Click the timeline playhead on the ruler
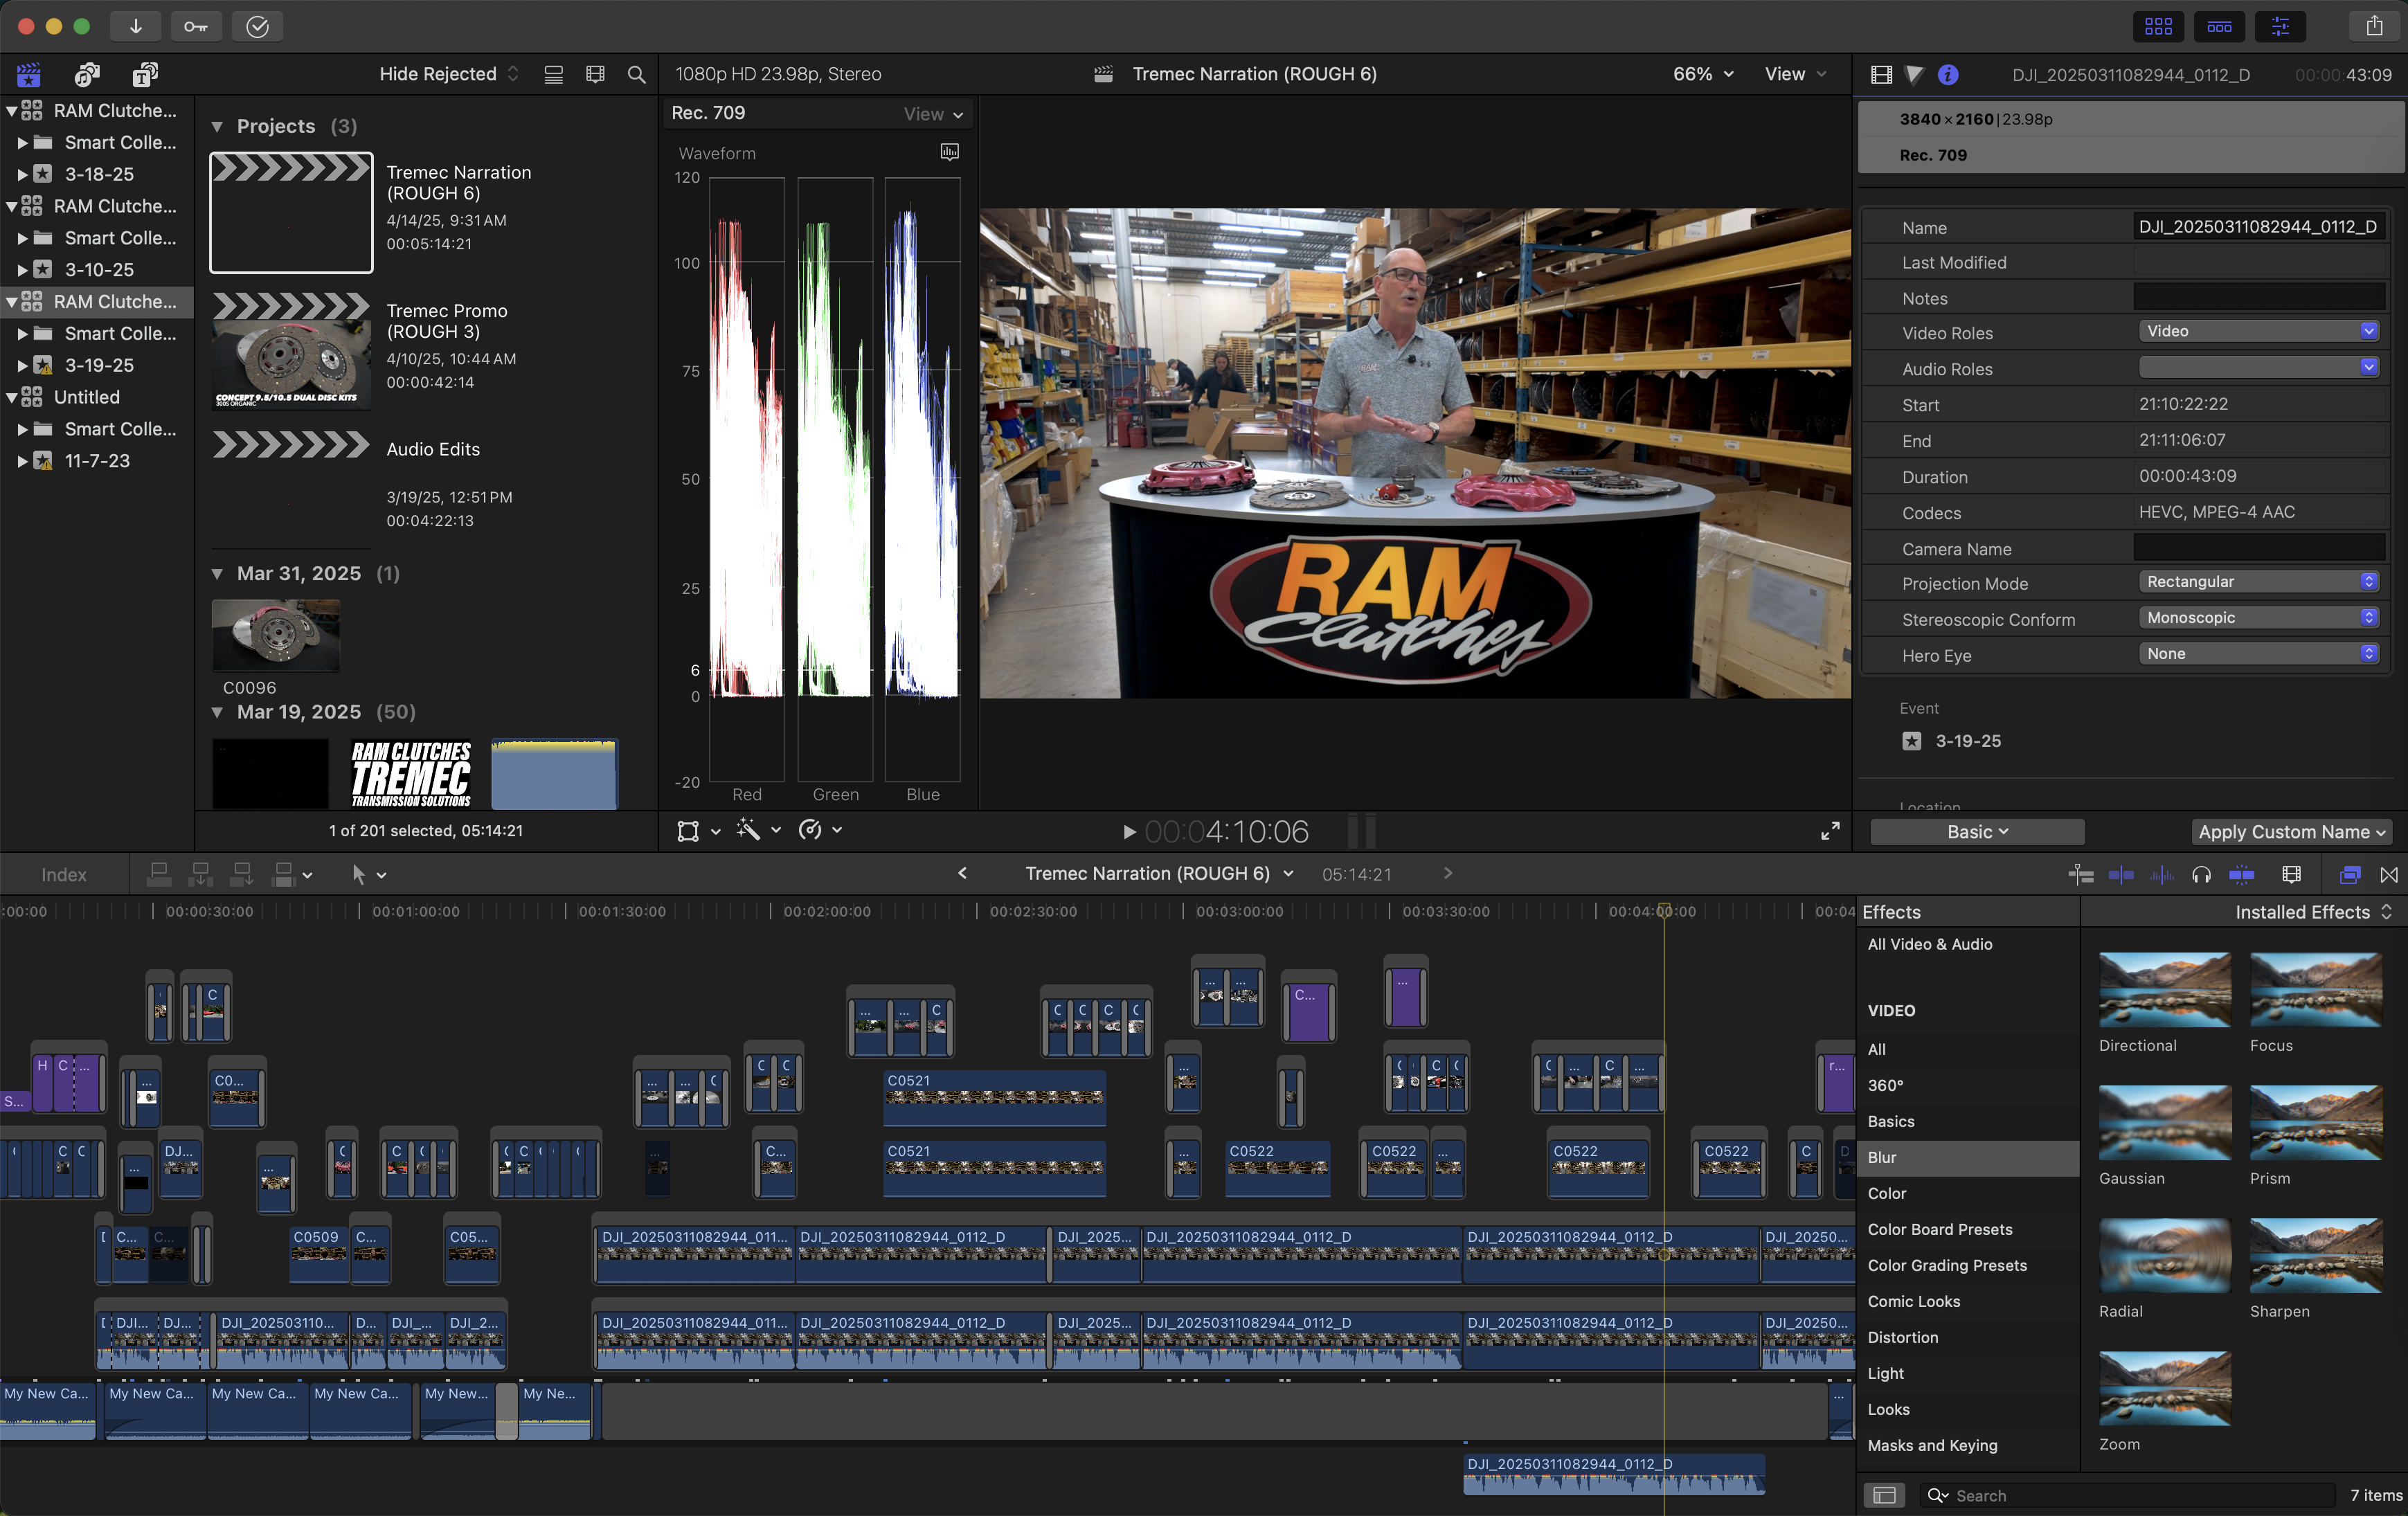2408x1516 pixels. (x=1664, y=910)
